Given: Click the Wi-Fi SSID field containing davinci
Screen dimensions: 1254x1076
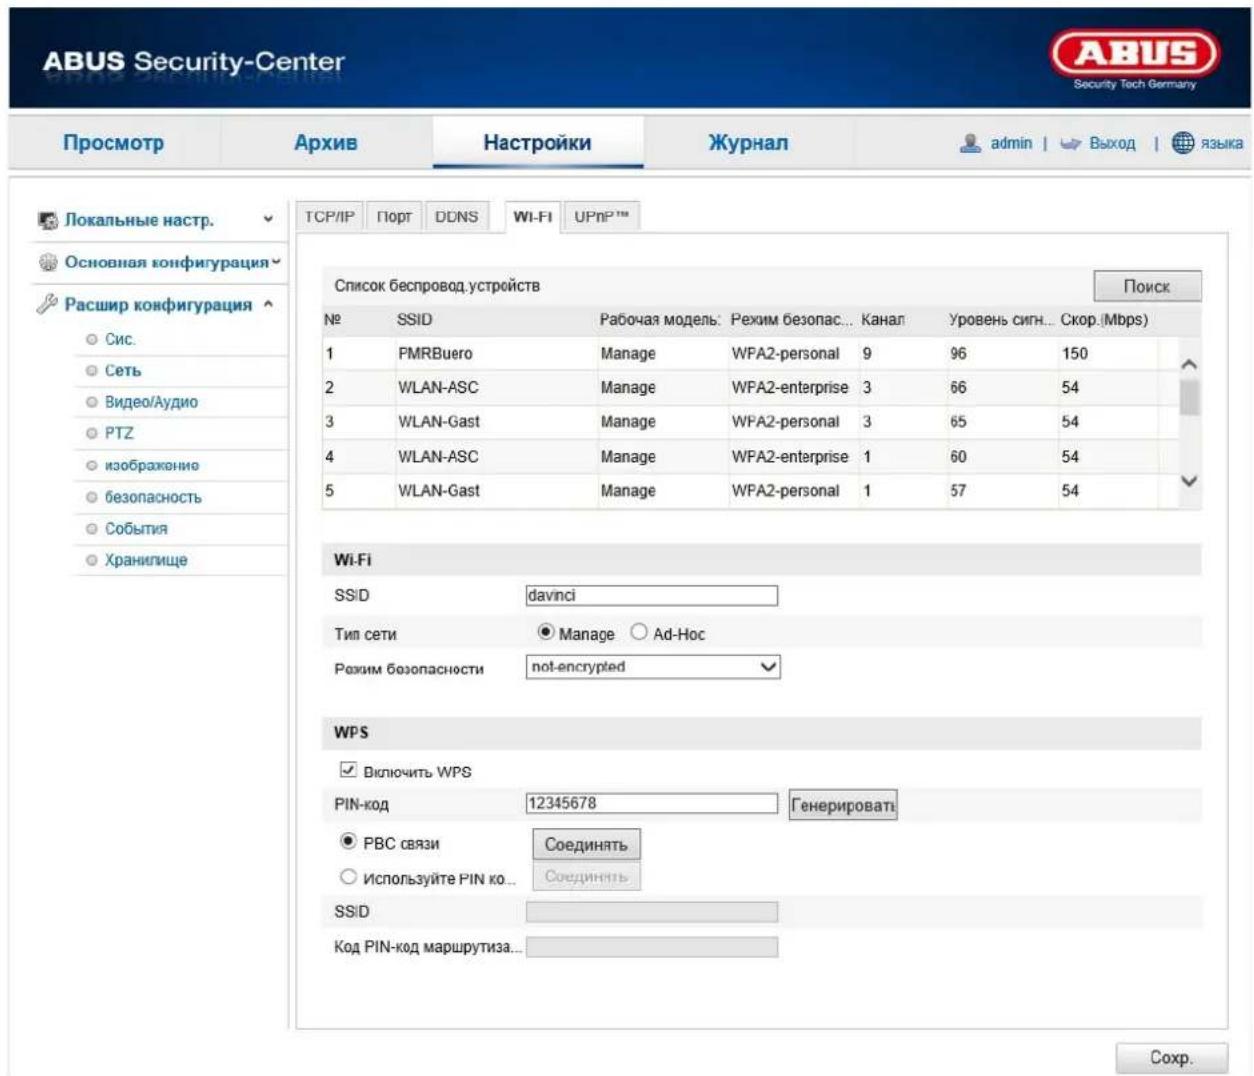Looking at the screenshot, I should coord(651,595).
